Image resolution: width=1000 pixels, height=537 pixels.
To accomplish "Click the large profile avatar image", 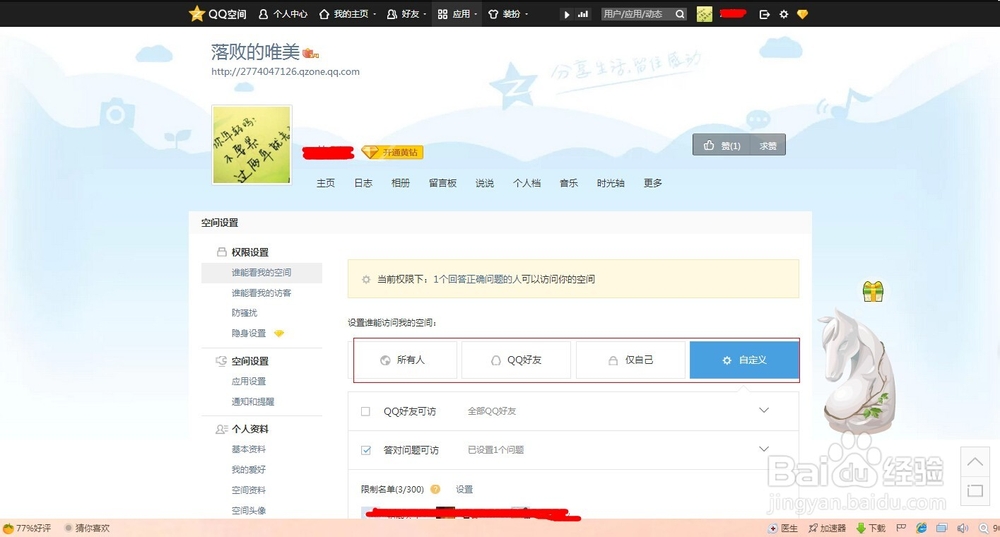I will 252,145.
